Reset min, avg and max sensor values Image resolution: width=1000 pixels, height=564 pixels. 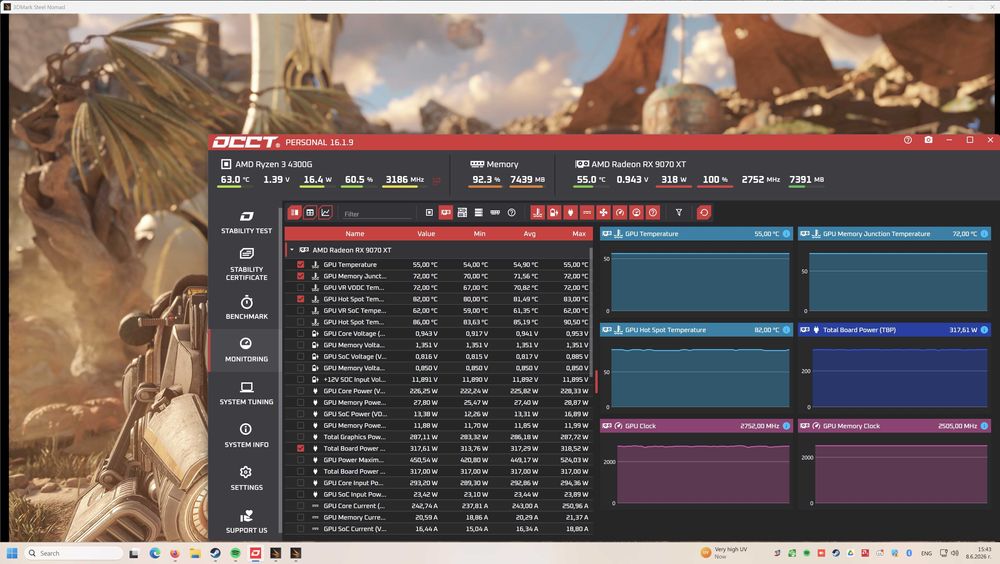click(704, 212)
